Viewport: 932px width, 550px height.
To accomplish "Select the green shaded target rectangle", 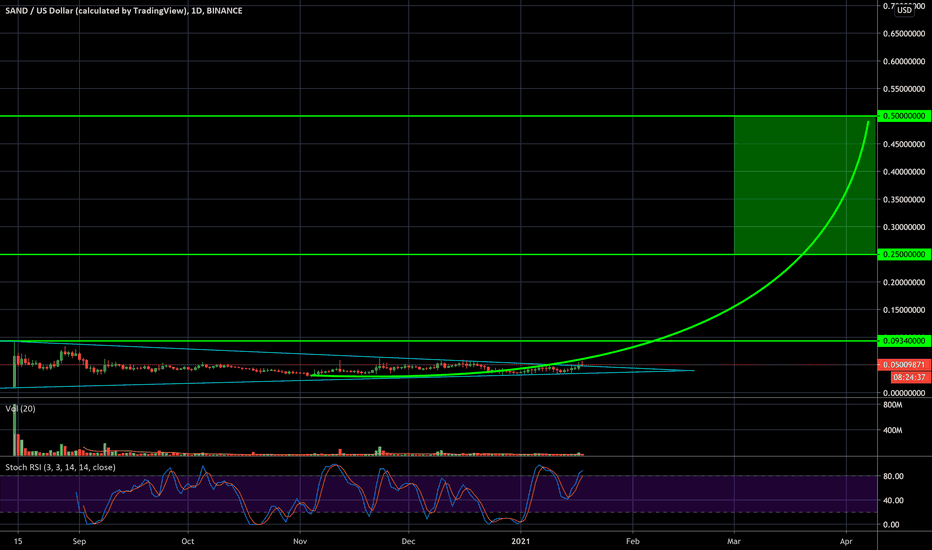I will pos(805,186).
